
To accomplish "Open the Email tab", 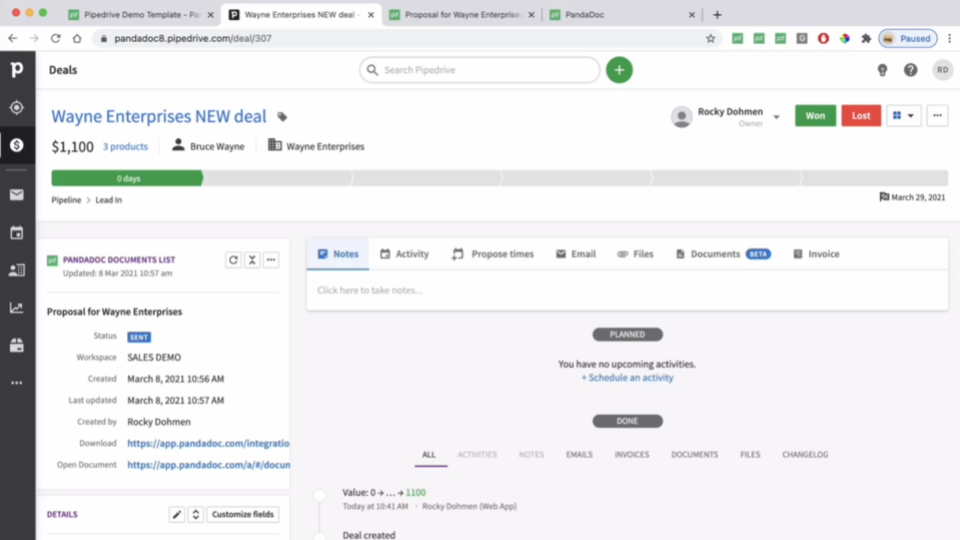I will tap(576, 253).
